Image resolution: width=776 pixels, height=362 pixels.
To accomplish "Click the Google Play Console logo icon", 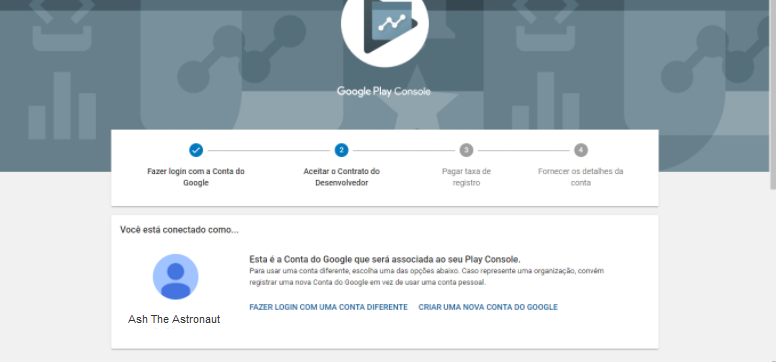I will click(385, 24).
